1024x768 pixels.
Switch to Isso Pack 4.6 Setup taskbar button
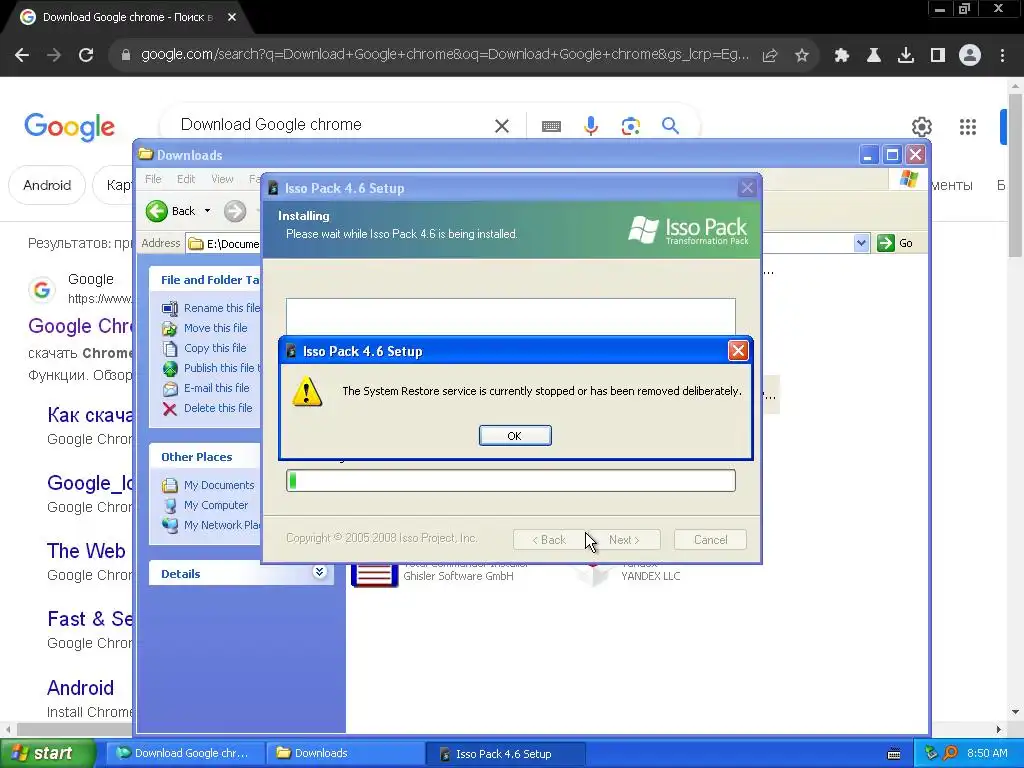click(505, 754)
